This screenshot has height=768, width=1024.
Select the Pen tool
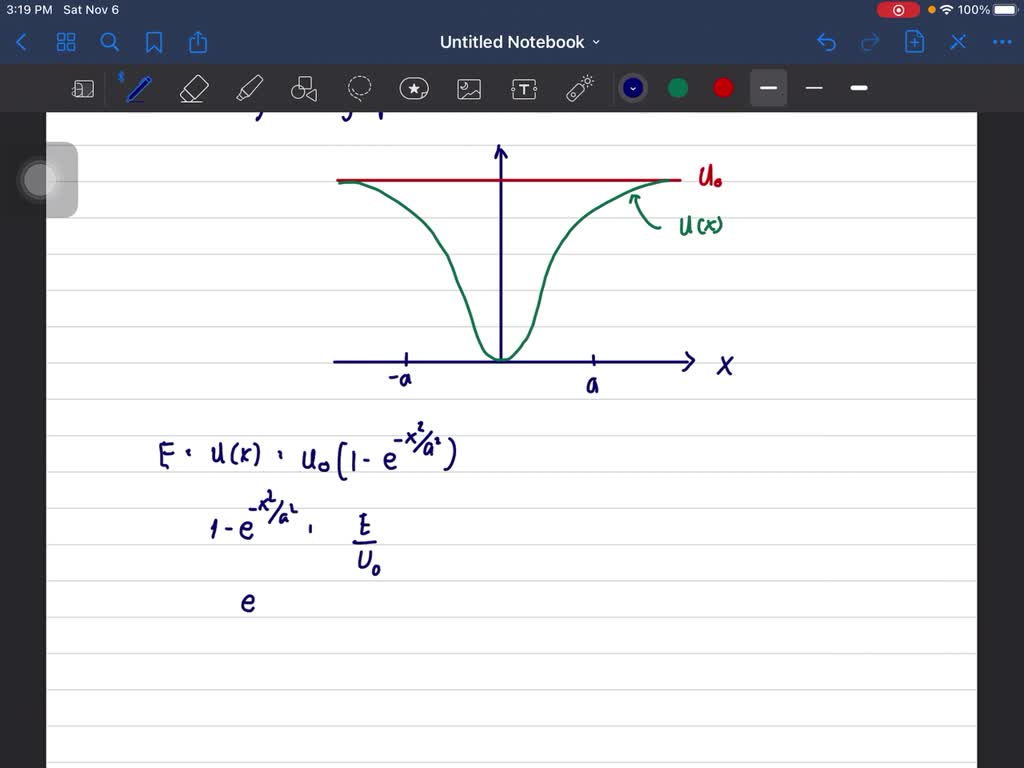[137, 88]
